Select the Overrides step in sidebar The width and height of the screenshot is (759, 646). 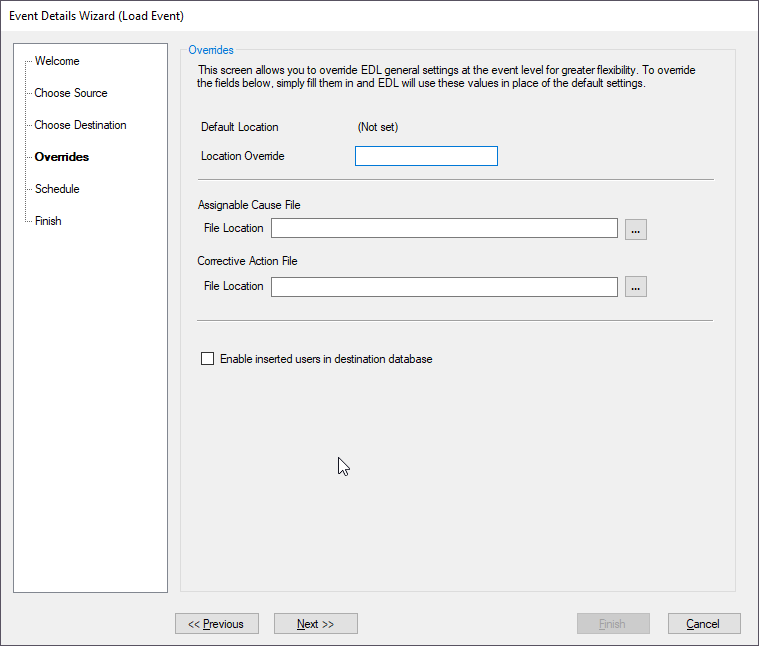pyautogui.click(x=62, y=157)
